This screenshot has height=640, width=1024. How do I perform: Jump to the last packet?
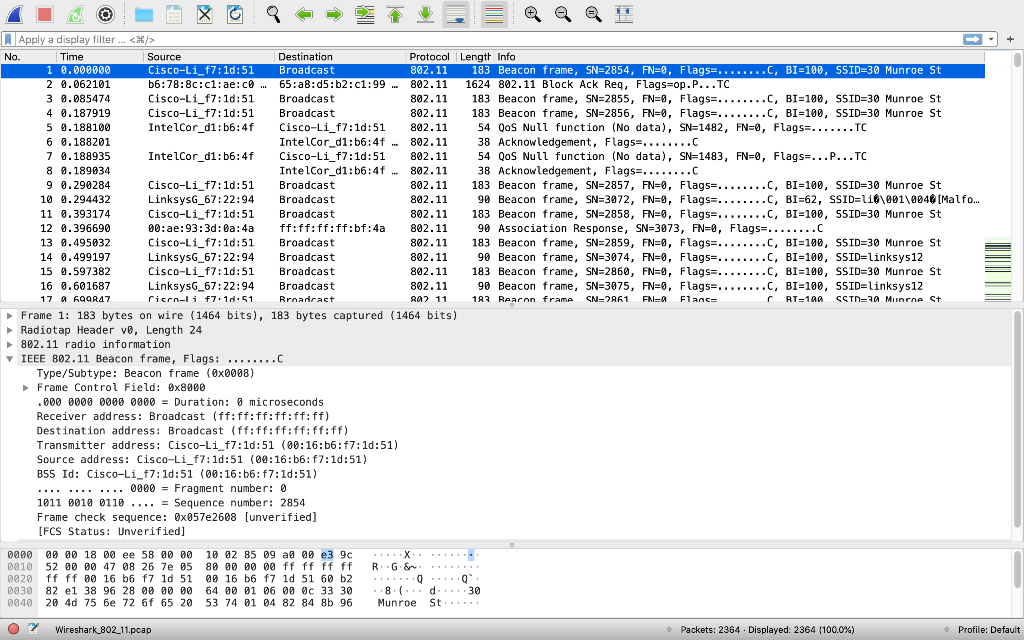[x=425, y=14]
